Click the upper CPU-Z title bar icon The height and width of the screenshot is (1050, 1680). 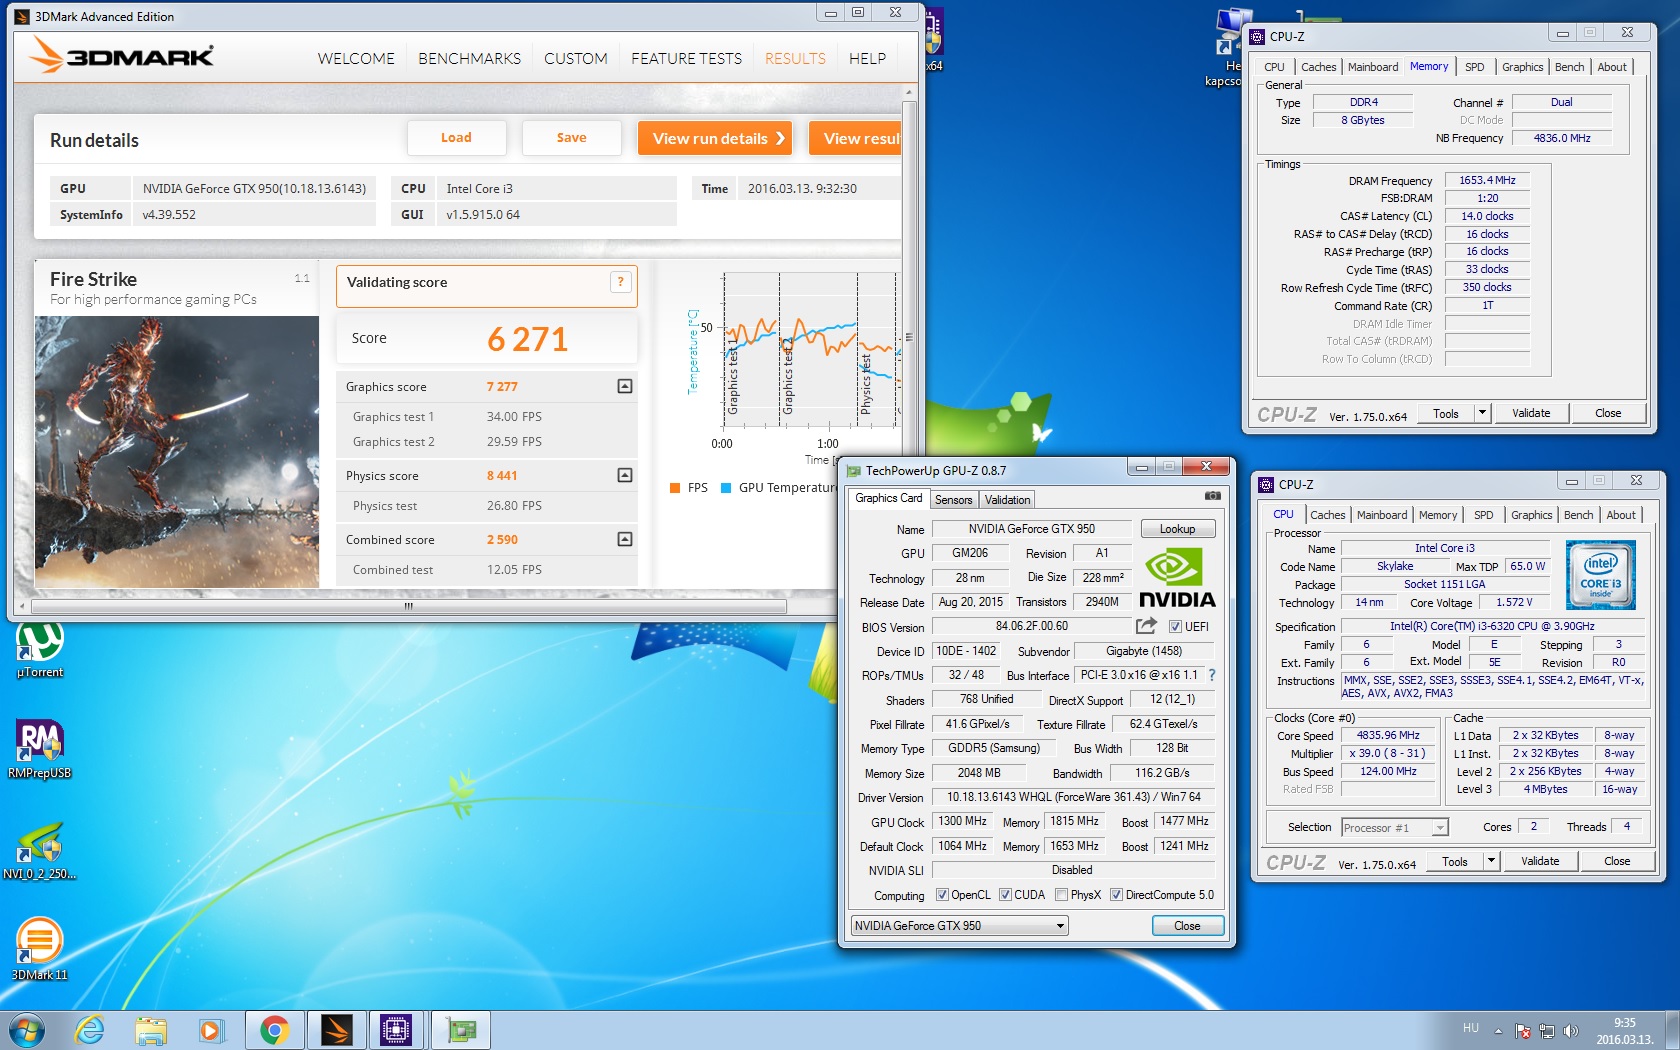[1258, 37]
